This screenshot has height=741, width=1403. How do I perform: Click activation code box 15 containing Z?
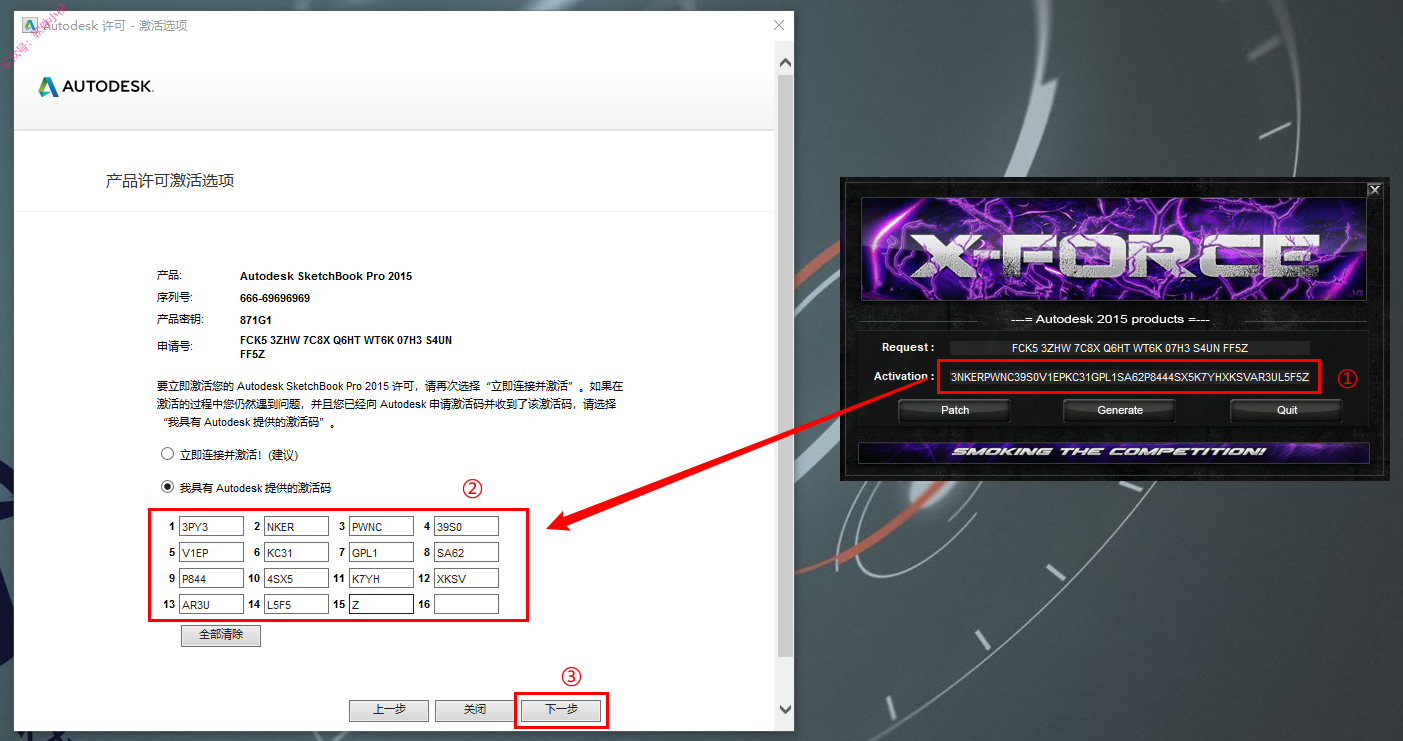381,604
